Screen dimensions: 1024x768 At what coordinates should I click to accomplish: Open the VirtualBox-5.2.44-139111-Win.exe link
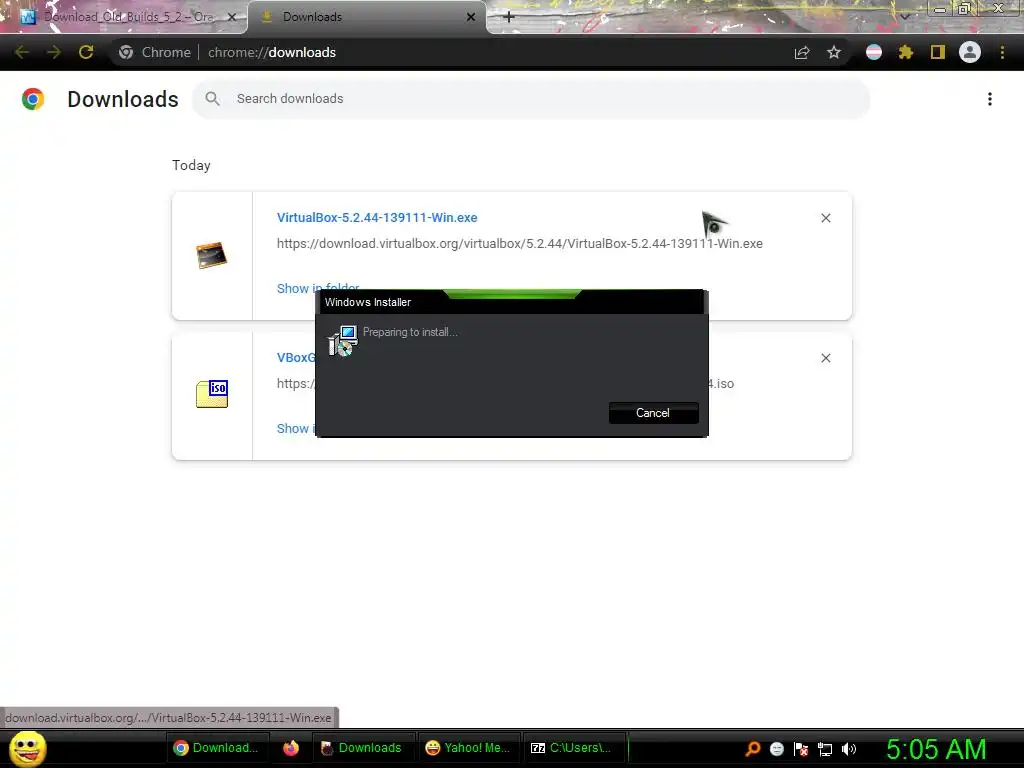(x=377, y=217)
